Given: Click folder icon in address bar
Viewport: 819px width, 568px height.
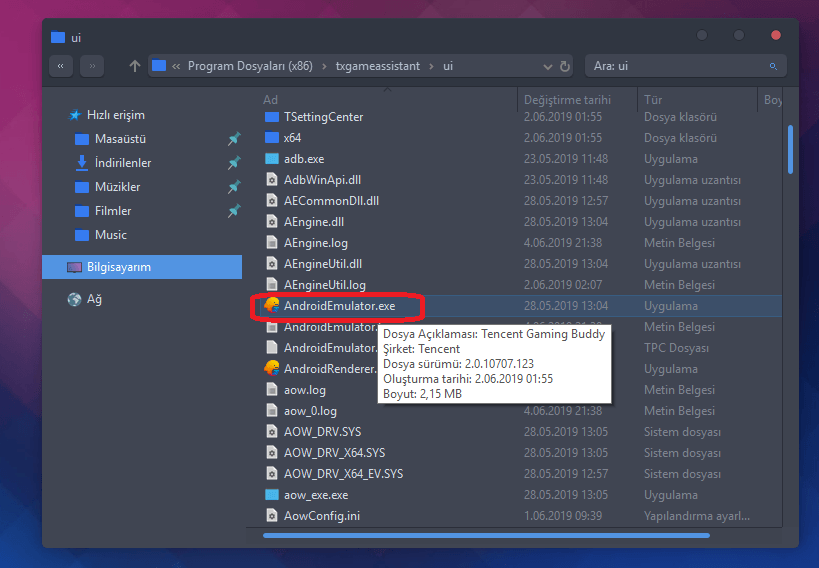Looking at the screenshot, I should click(x=159, y=65).
